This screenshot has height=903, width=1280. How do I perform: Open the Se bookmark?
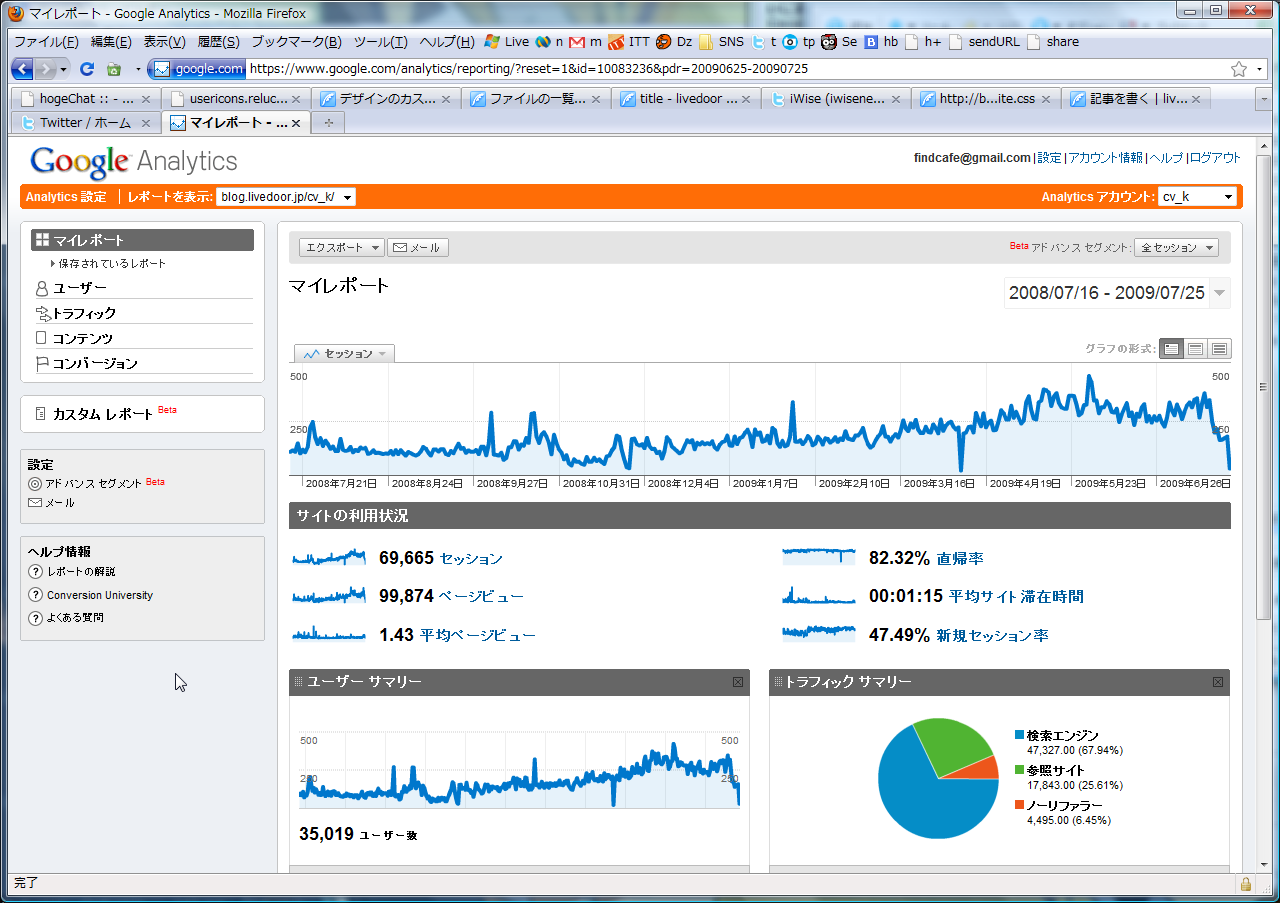[840, 42]
